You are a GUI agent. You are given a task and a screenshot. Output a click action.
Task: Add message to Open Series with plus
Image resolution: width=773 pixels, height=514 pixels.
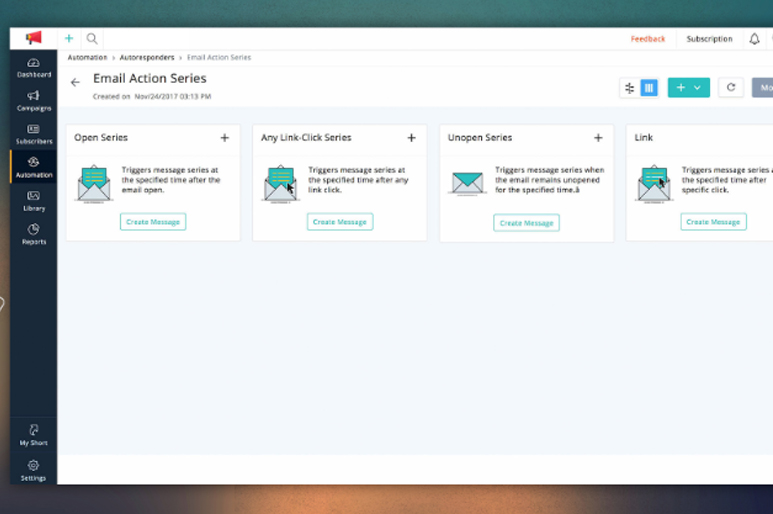[x=224, y=138]
